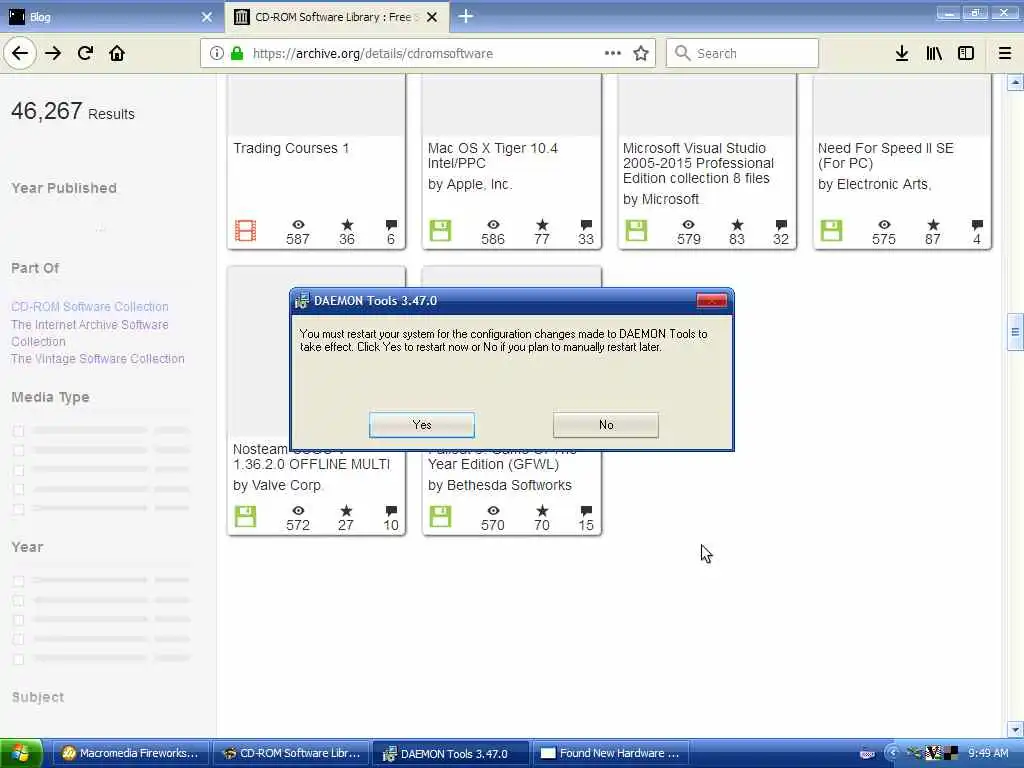Click the favorites star showing 27
This screenshot has width=1024, height=768.
[346, 511]
